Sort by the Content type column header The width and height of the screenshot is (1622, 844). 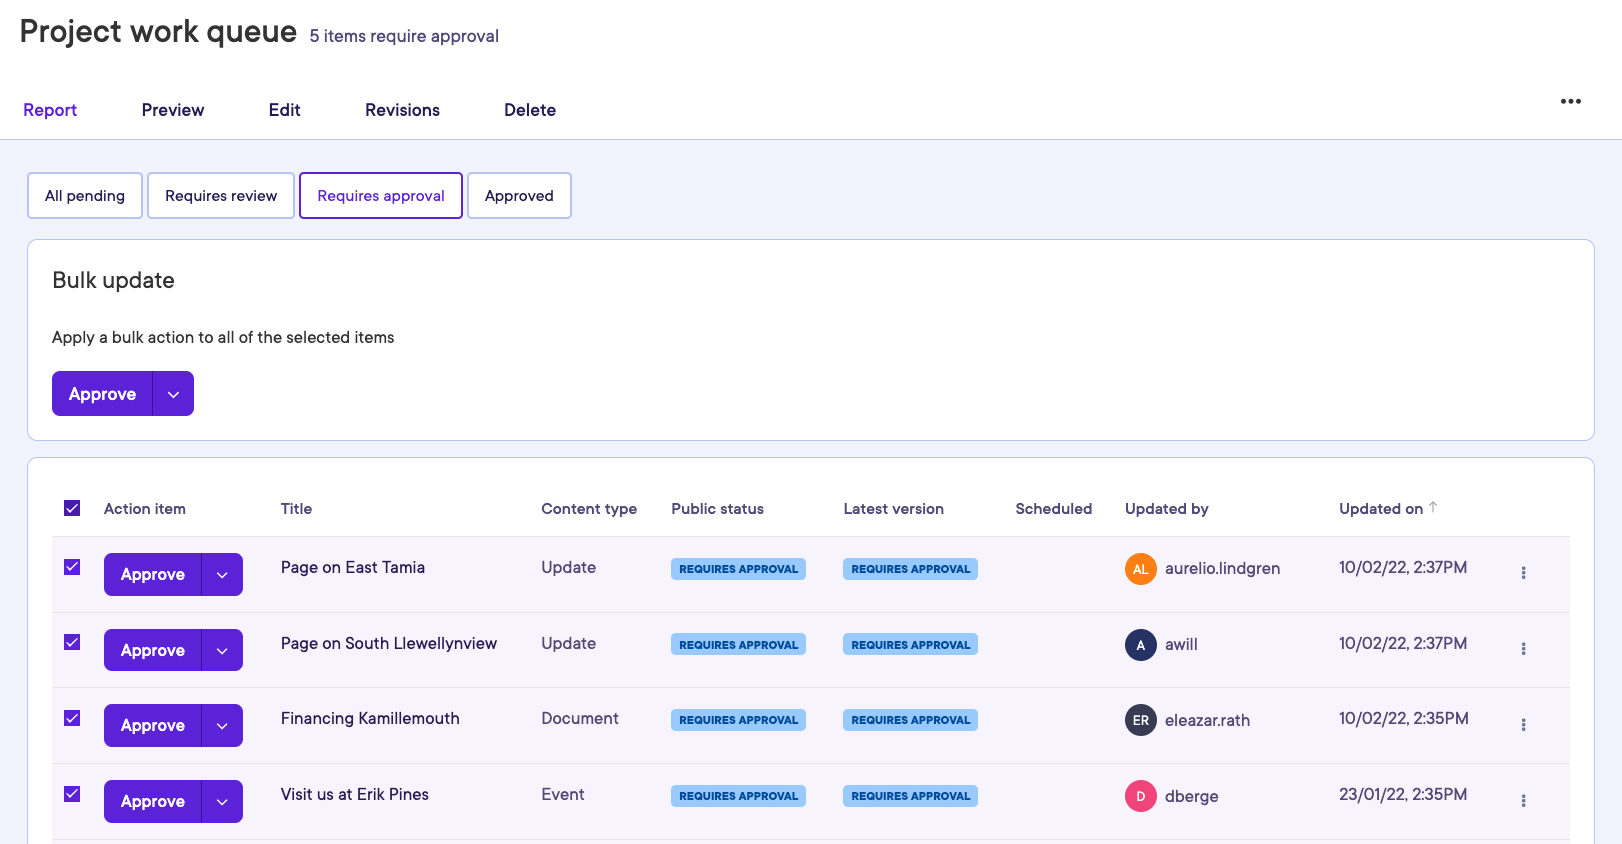tap(588, 509)
